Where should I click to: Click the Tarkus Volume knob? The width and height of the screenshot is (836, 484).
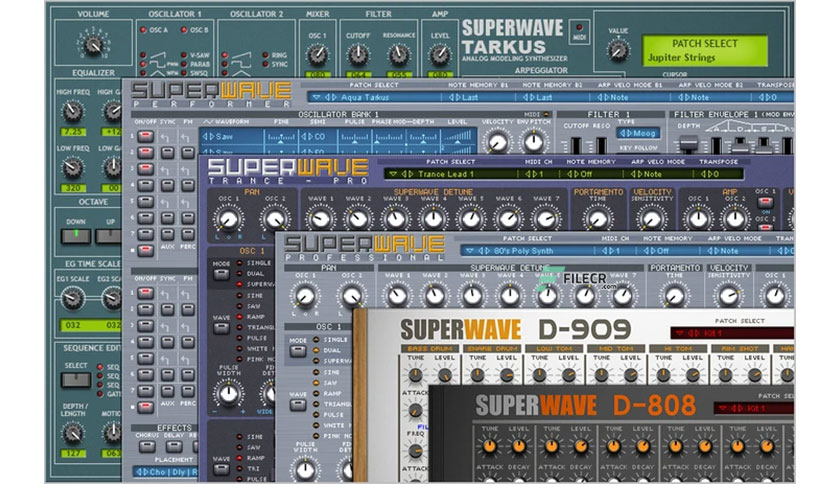pyautogui.click(x=94, y=45)
